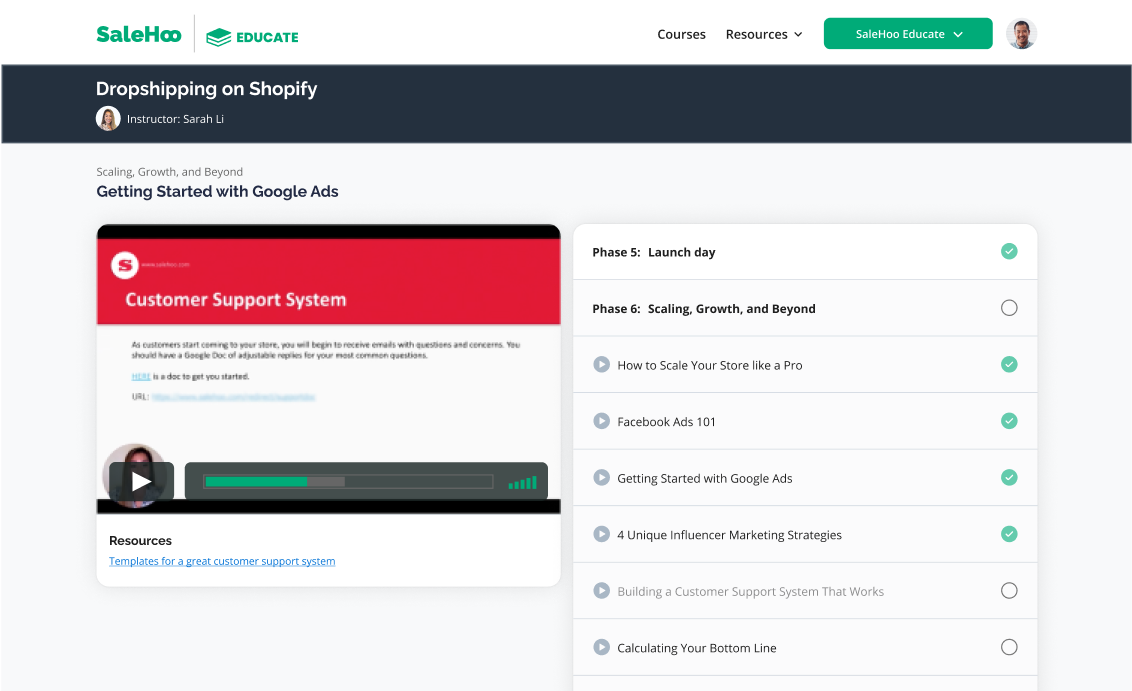Click the video volume bars icon
This screenshot has height=691, width=1132.
click(522, 483)
